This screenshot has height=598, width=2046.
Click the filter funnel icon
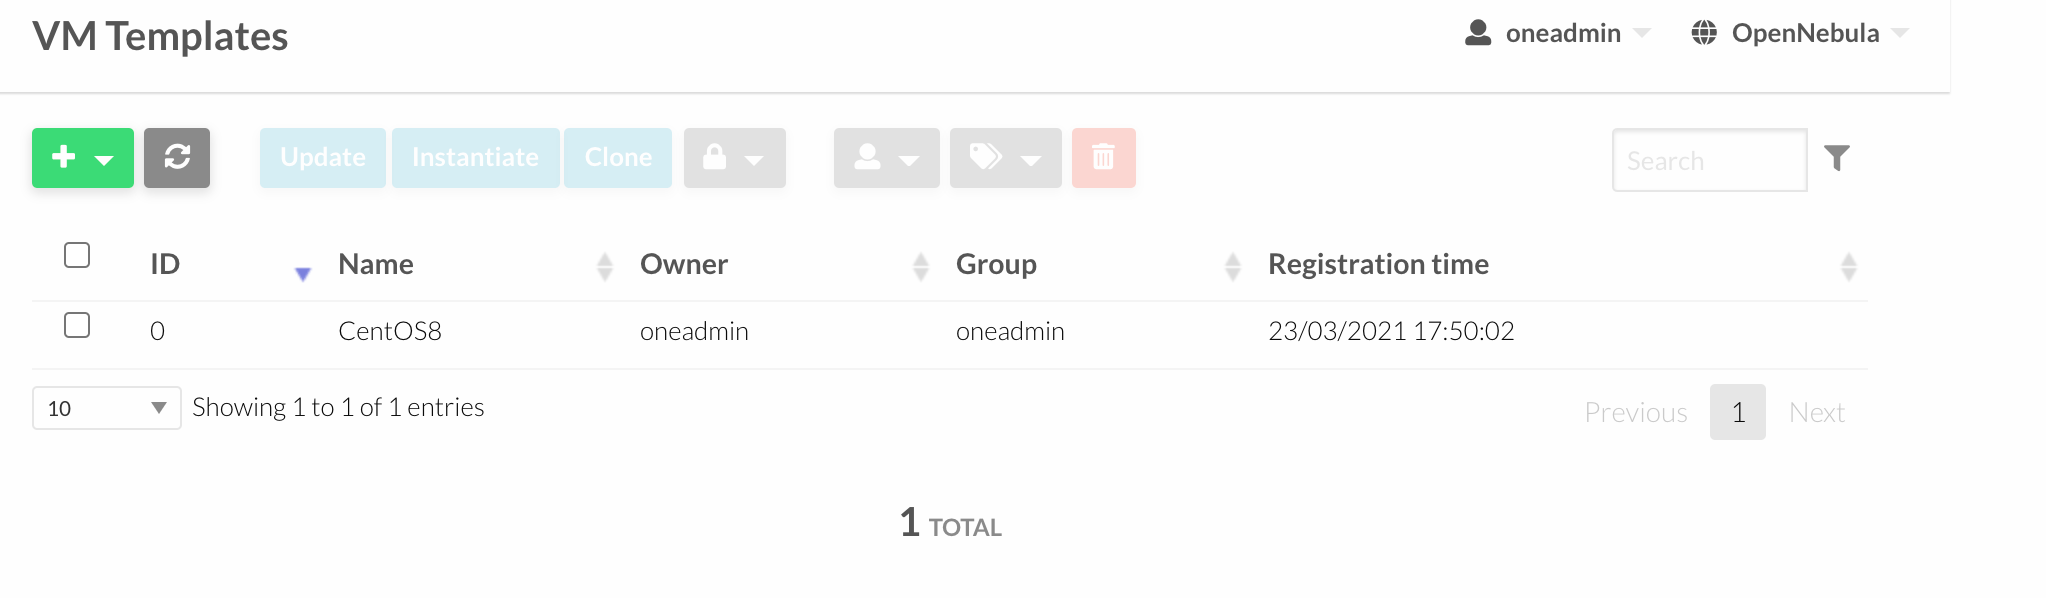tap(1837, 158)
